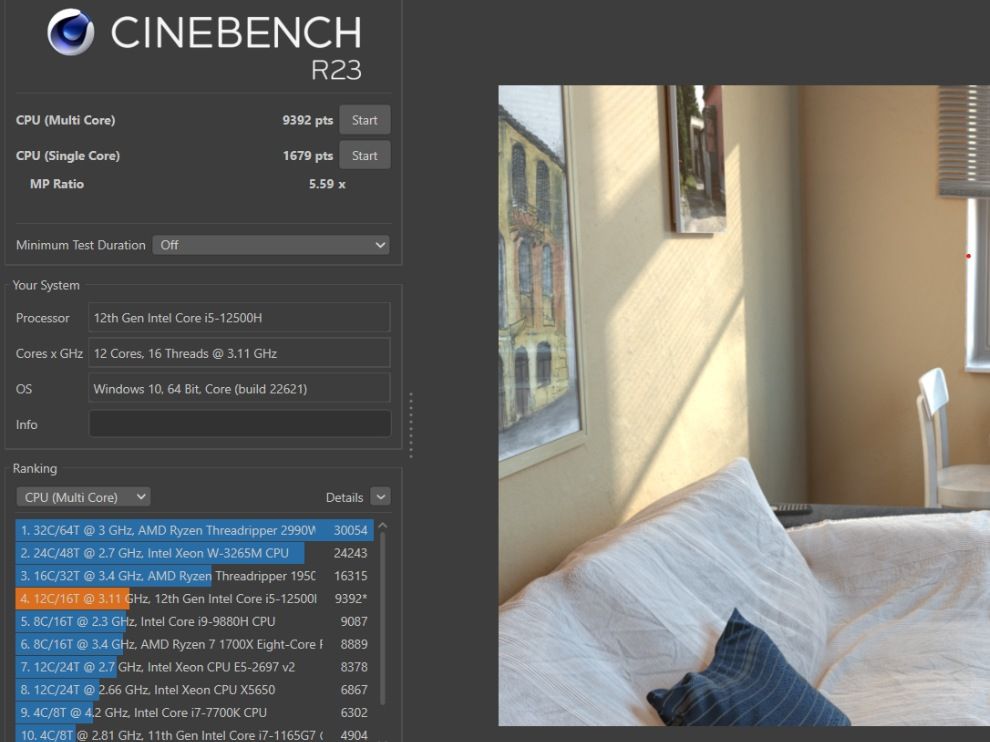
Task: Click the Cores x GHz field
Action: click(239, 353)
